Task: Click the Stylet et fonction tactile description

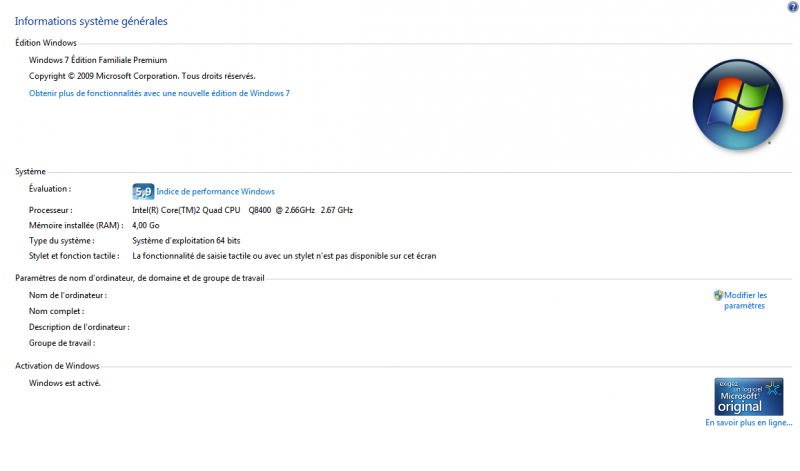Action: (x=284, y=256)
